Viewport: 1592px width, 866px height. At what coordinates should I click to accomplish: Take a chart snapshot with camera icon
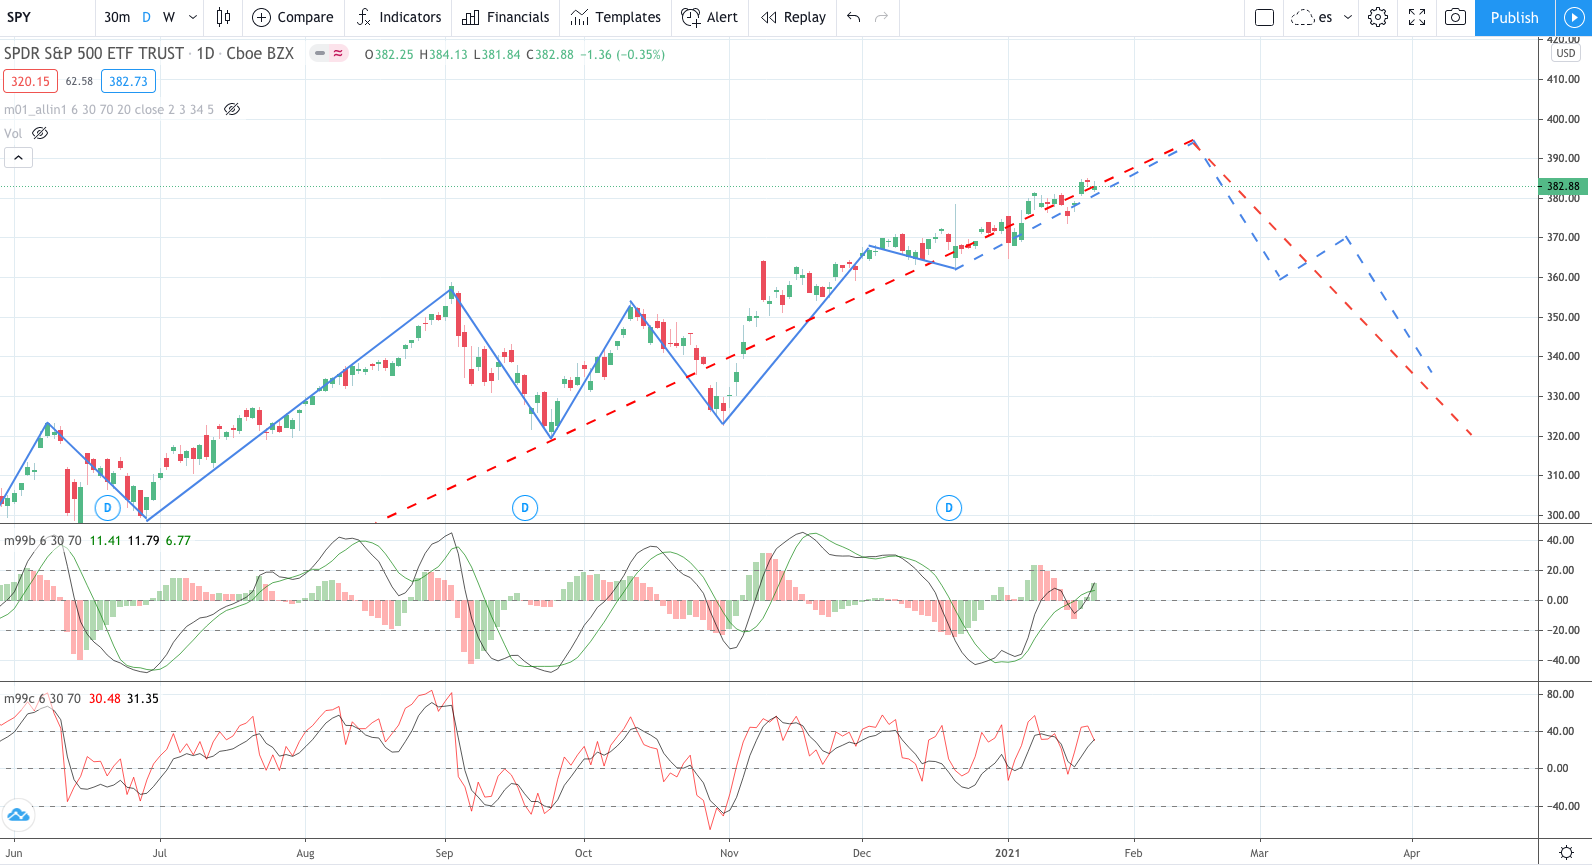[1456, 17]
